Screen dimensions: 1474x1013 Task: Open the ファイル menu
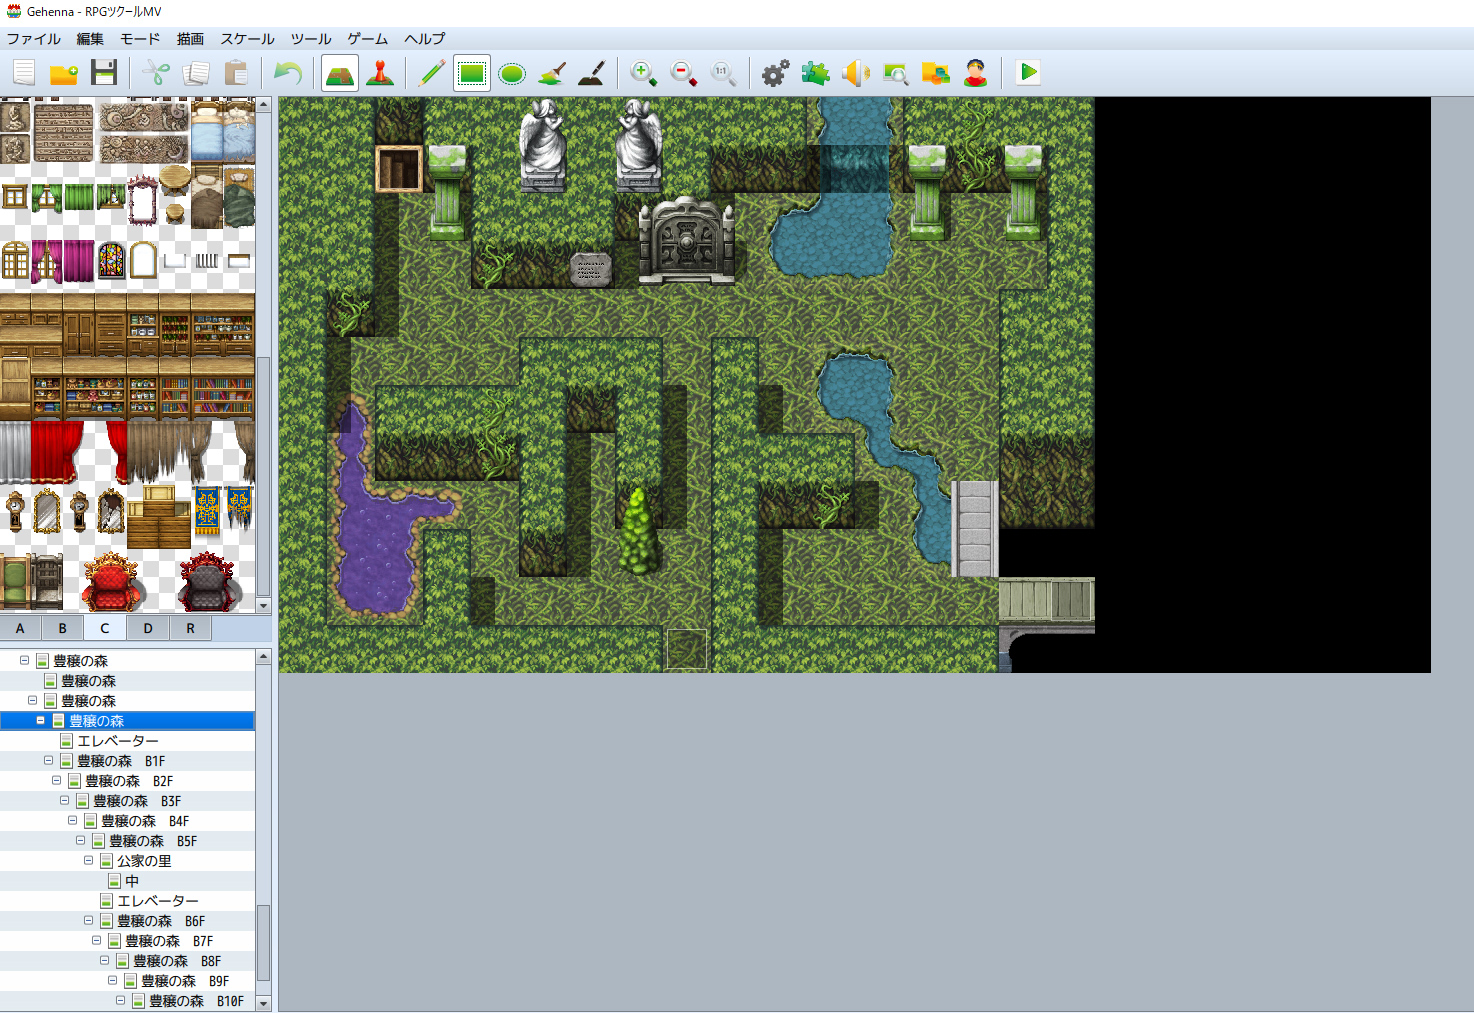coord(34,39)
